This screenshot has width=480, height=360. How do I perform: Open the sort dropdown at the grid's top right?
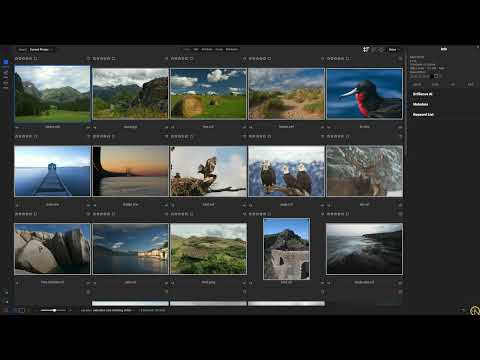[394, 50]
